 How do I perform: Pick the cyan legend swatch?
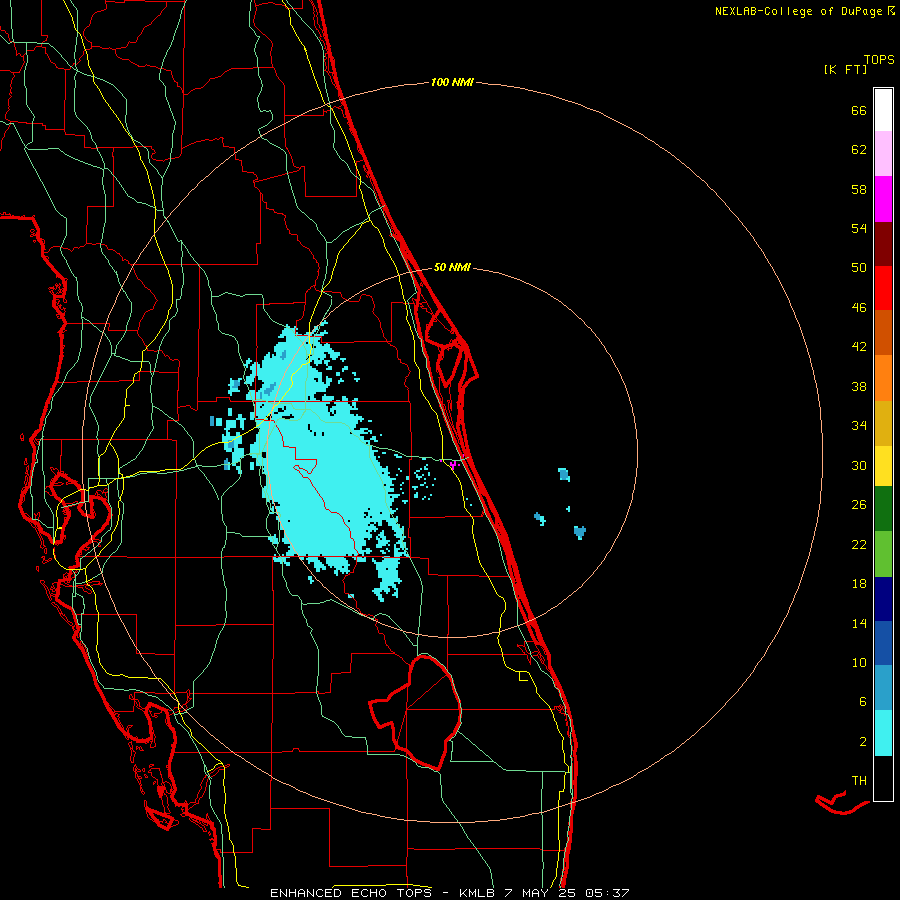883,733
